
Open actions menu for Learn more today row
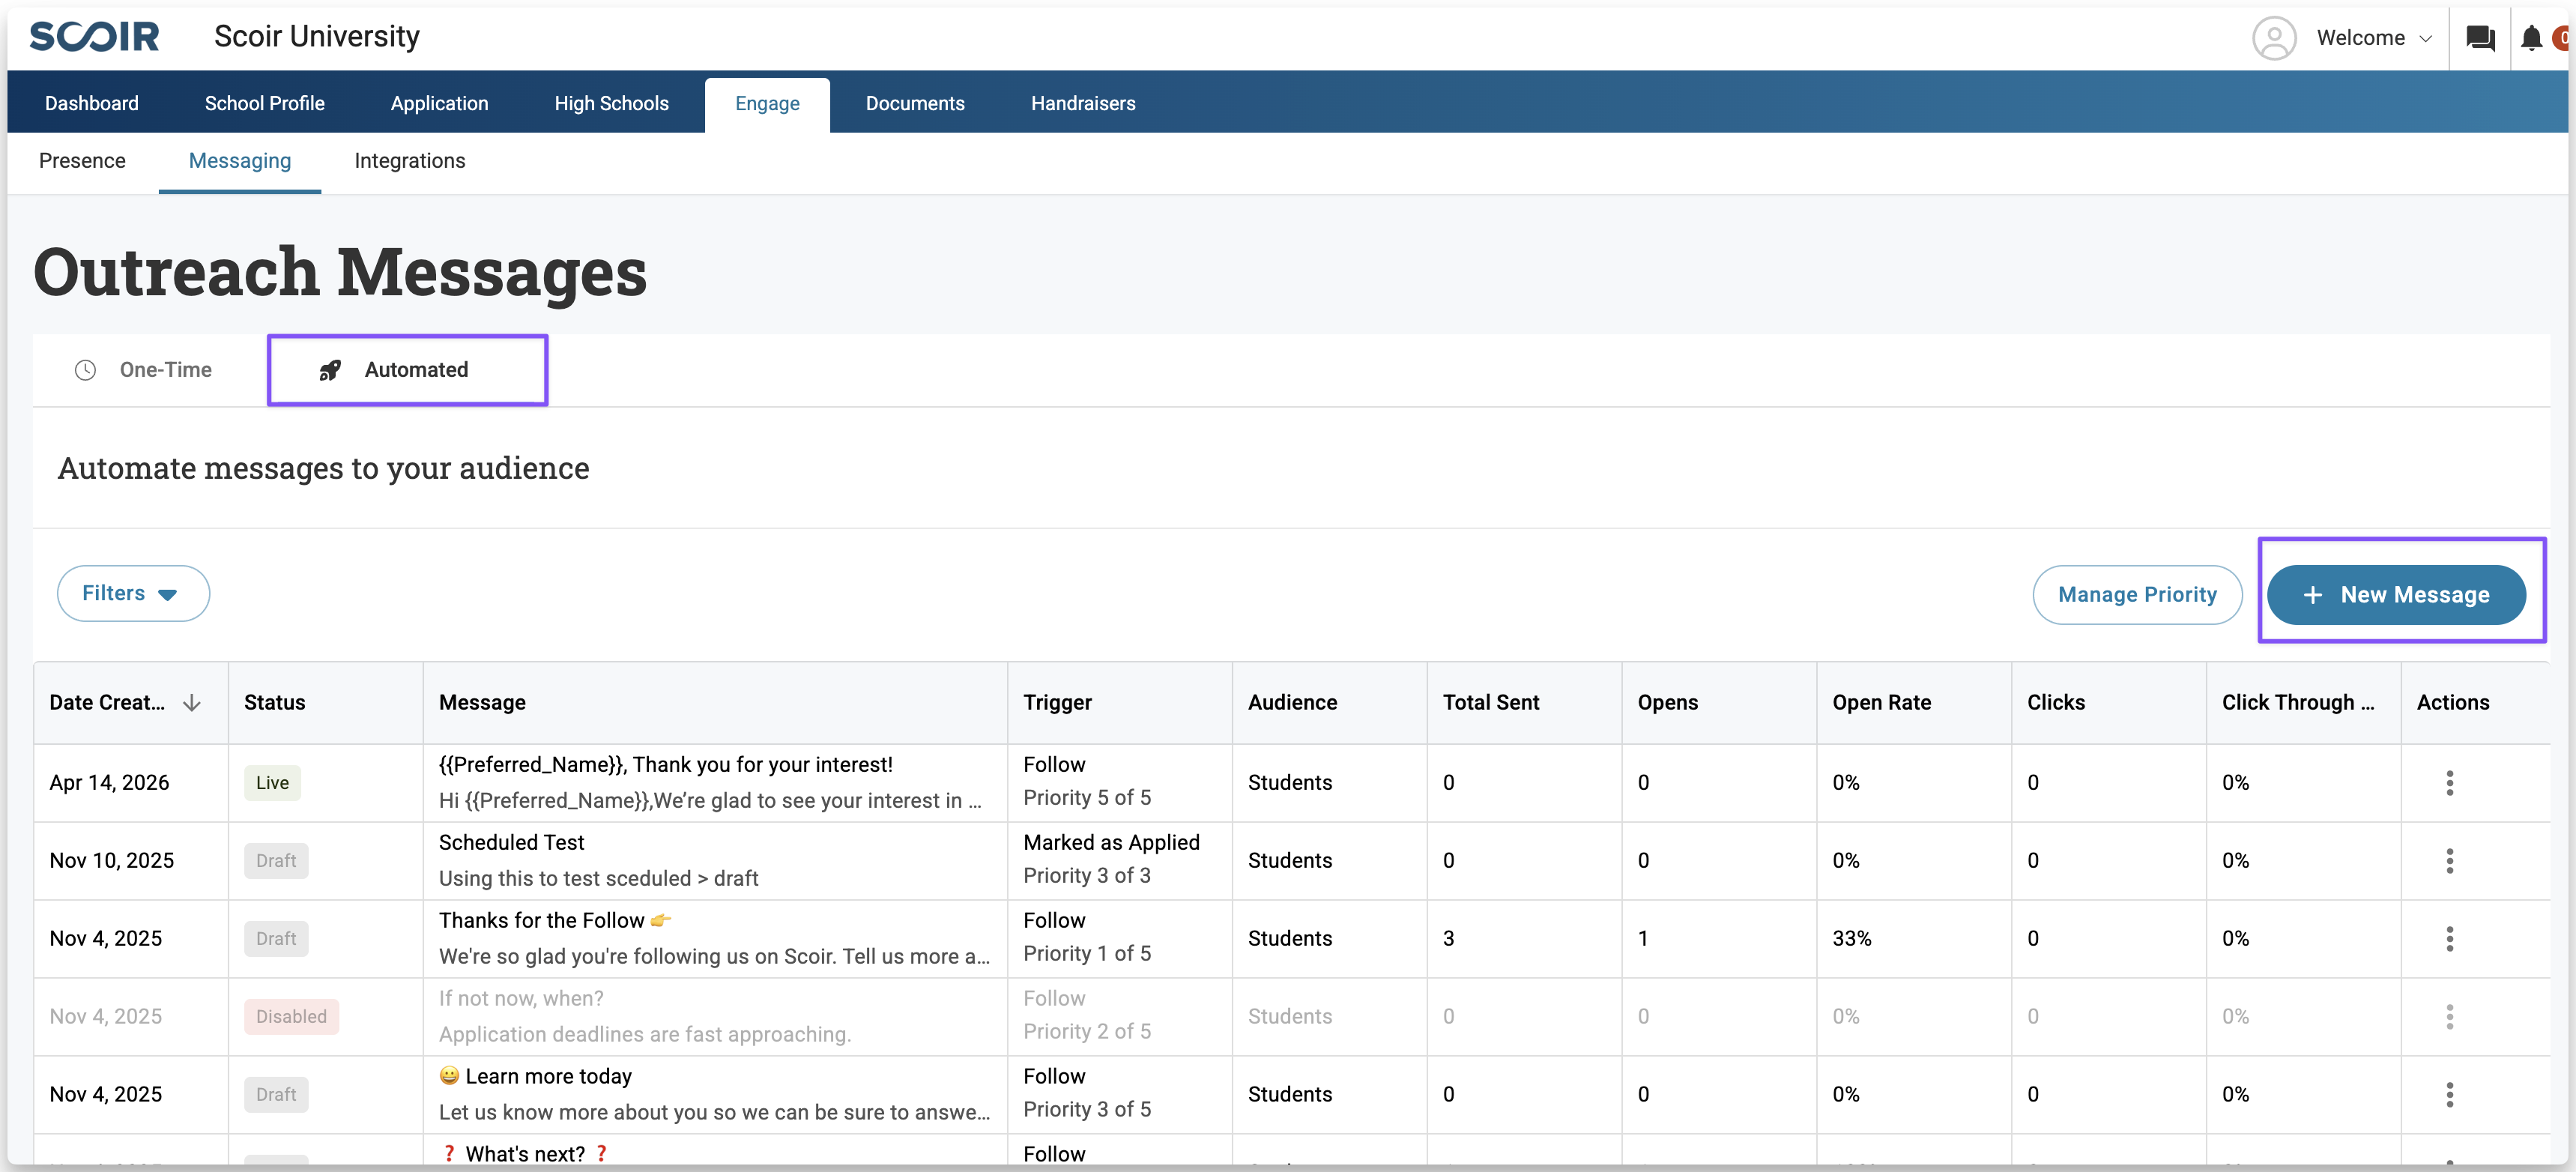pos(2449,1095)
